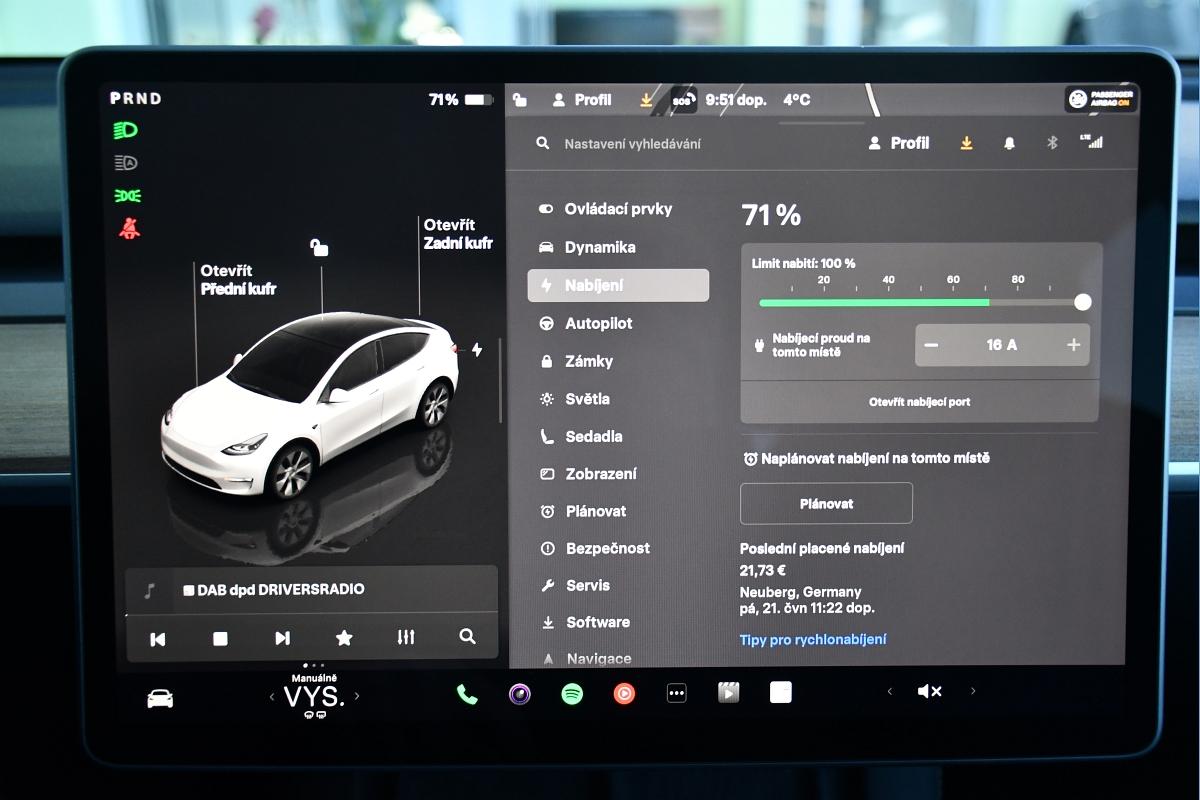Select Autopilot in the settings menu
This screenshot has width=1200, height=800.
[598, 323]
